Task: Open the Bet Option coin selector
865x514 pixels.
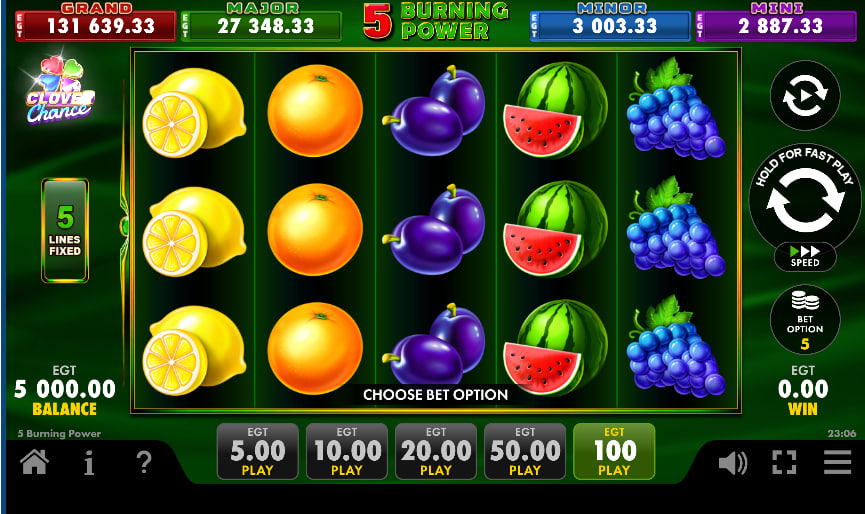Action: click(x=805, y=320)
